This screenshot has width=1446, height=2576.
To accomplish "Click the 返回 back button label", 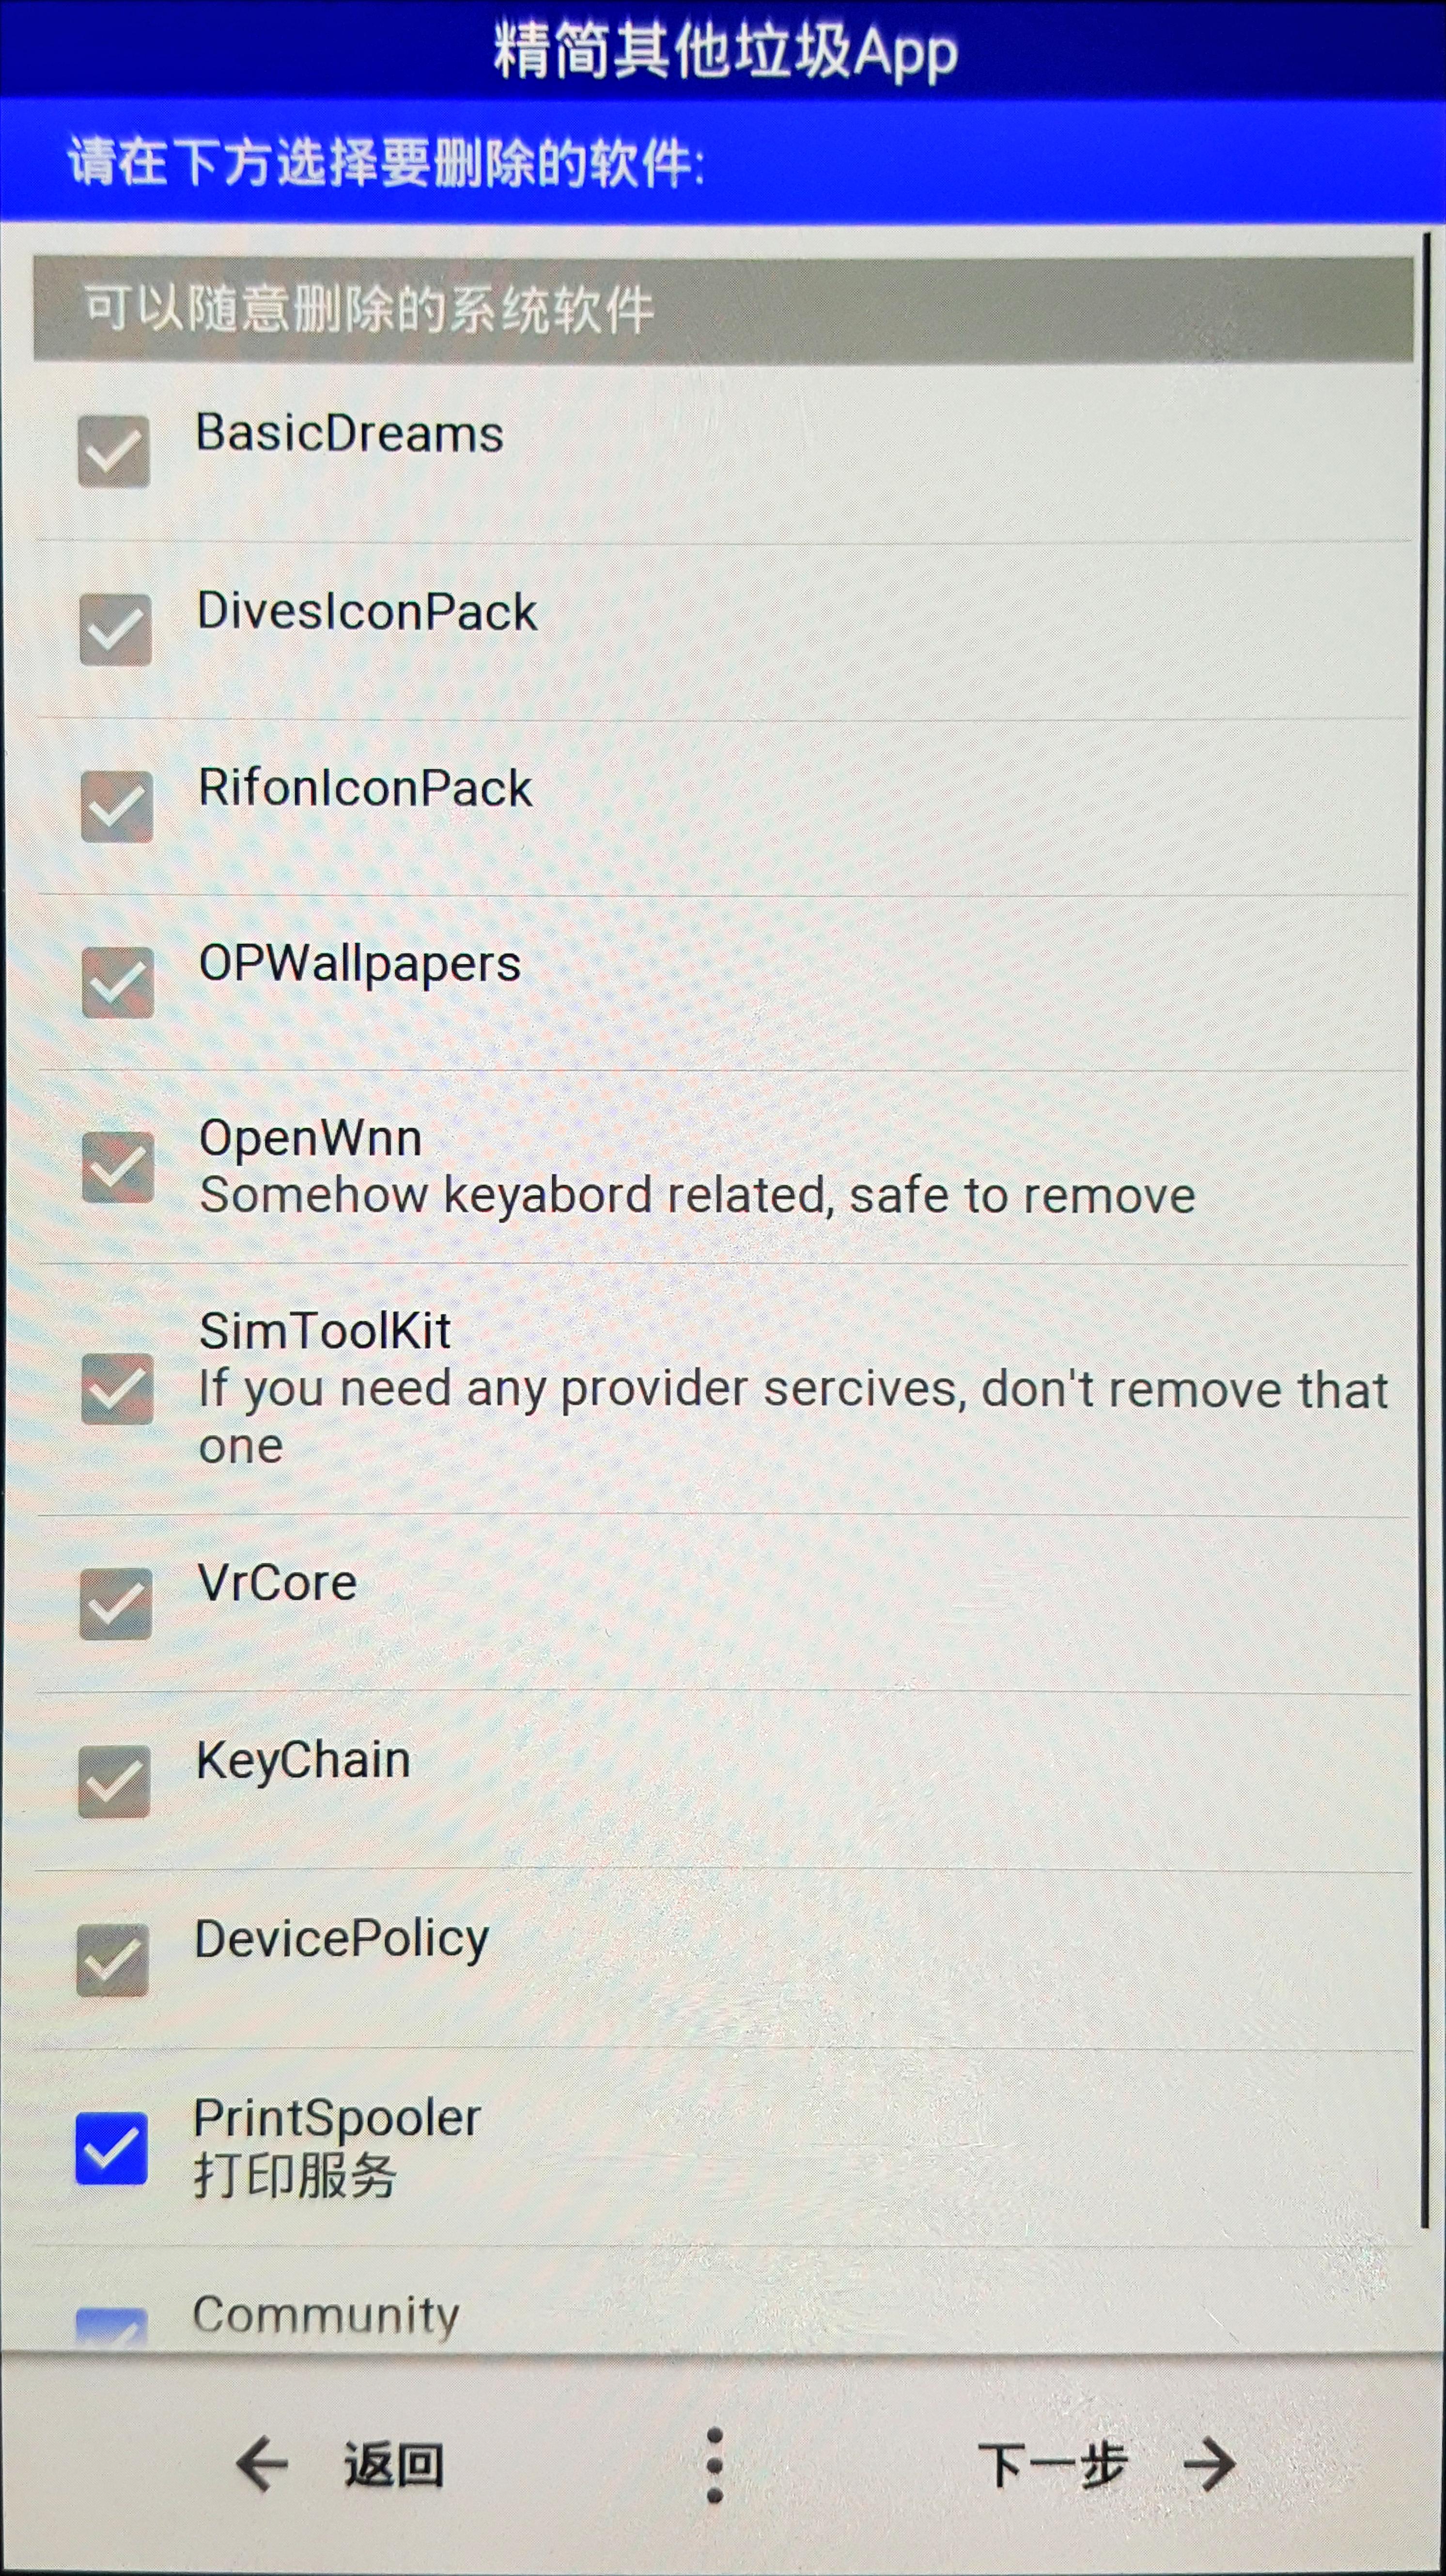I will pos(394,2466).
